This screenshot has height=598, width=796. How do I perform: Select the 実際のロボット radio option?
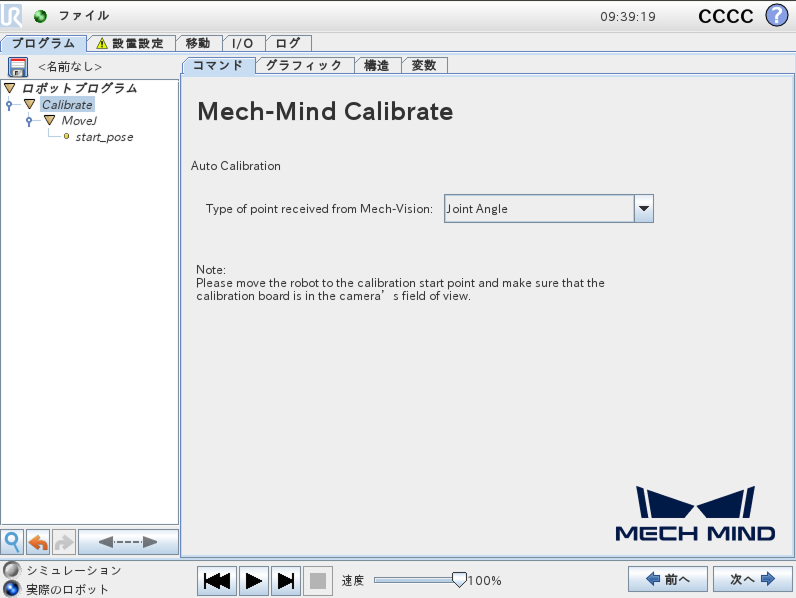[11, 589]
